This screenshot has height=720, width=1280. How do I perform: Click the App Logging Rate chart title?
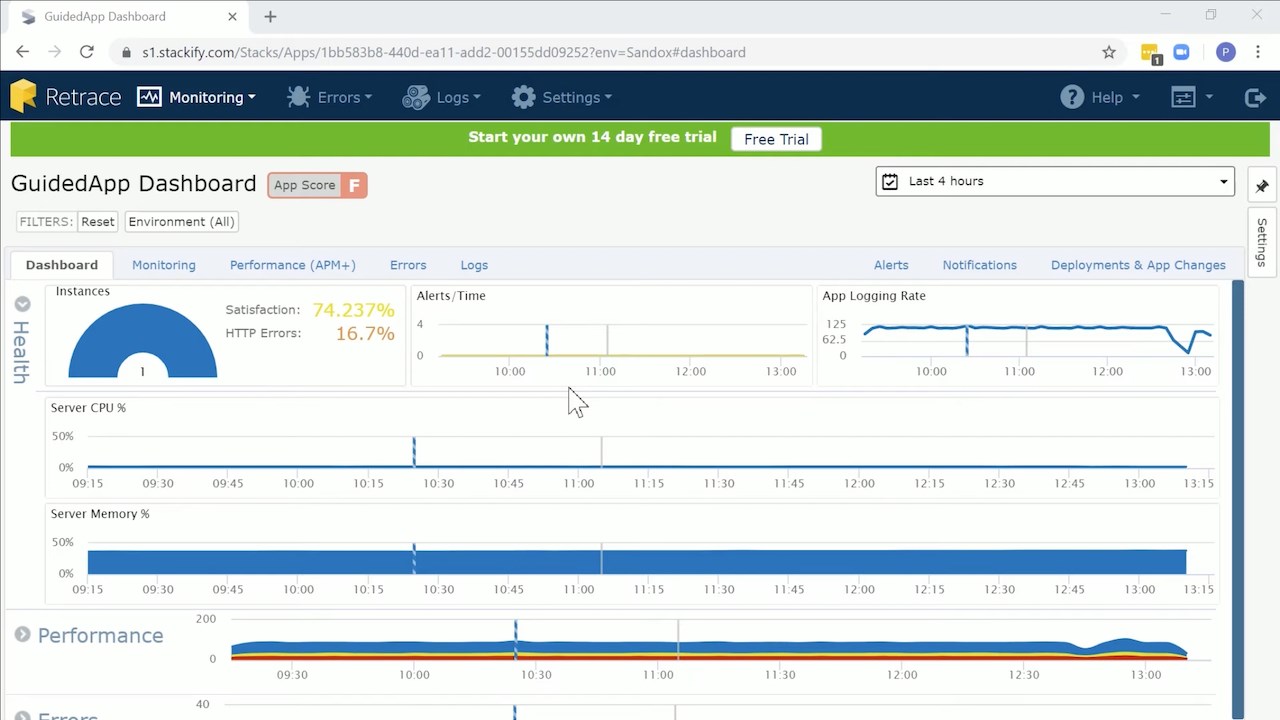[x=874, y=296]
